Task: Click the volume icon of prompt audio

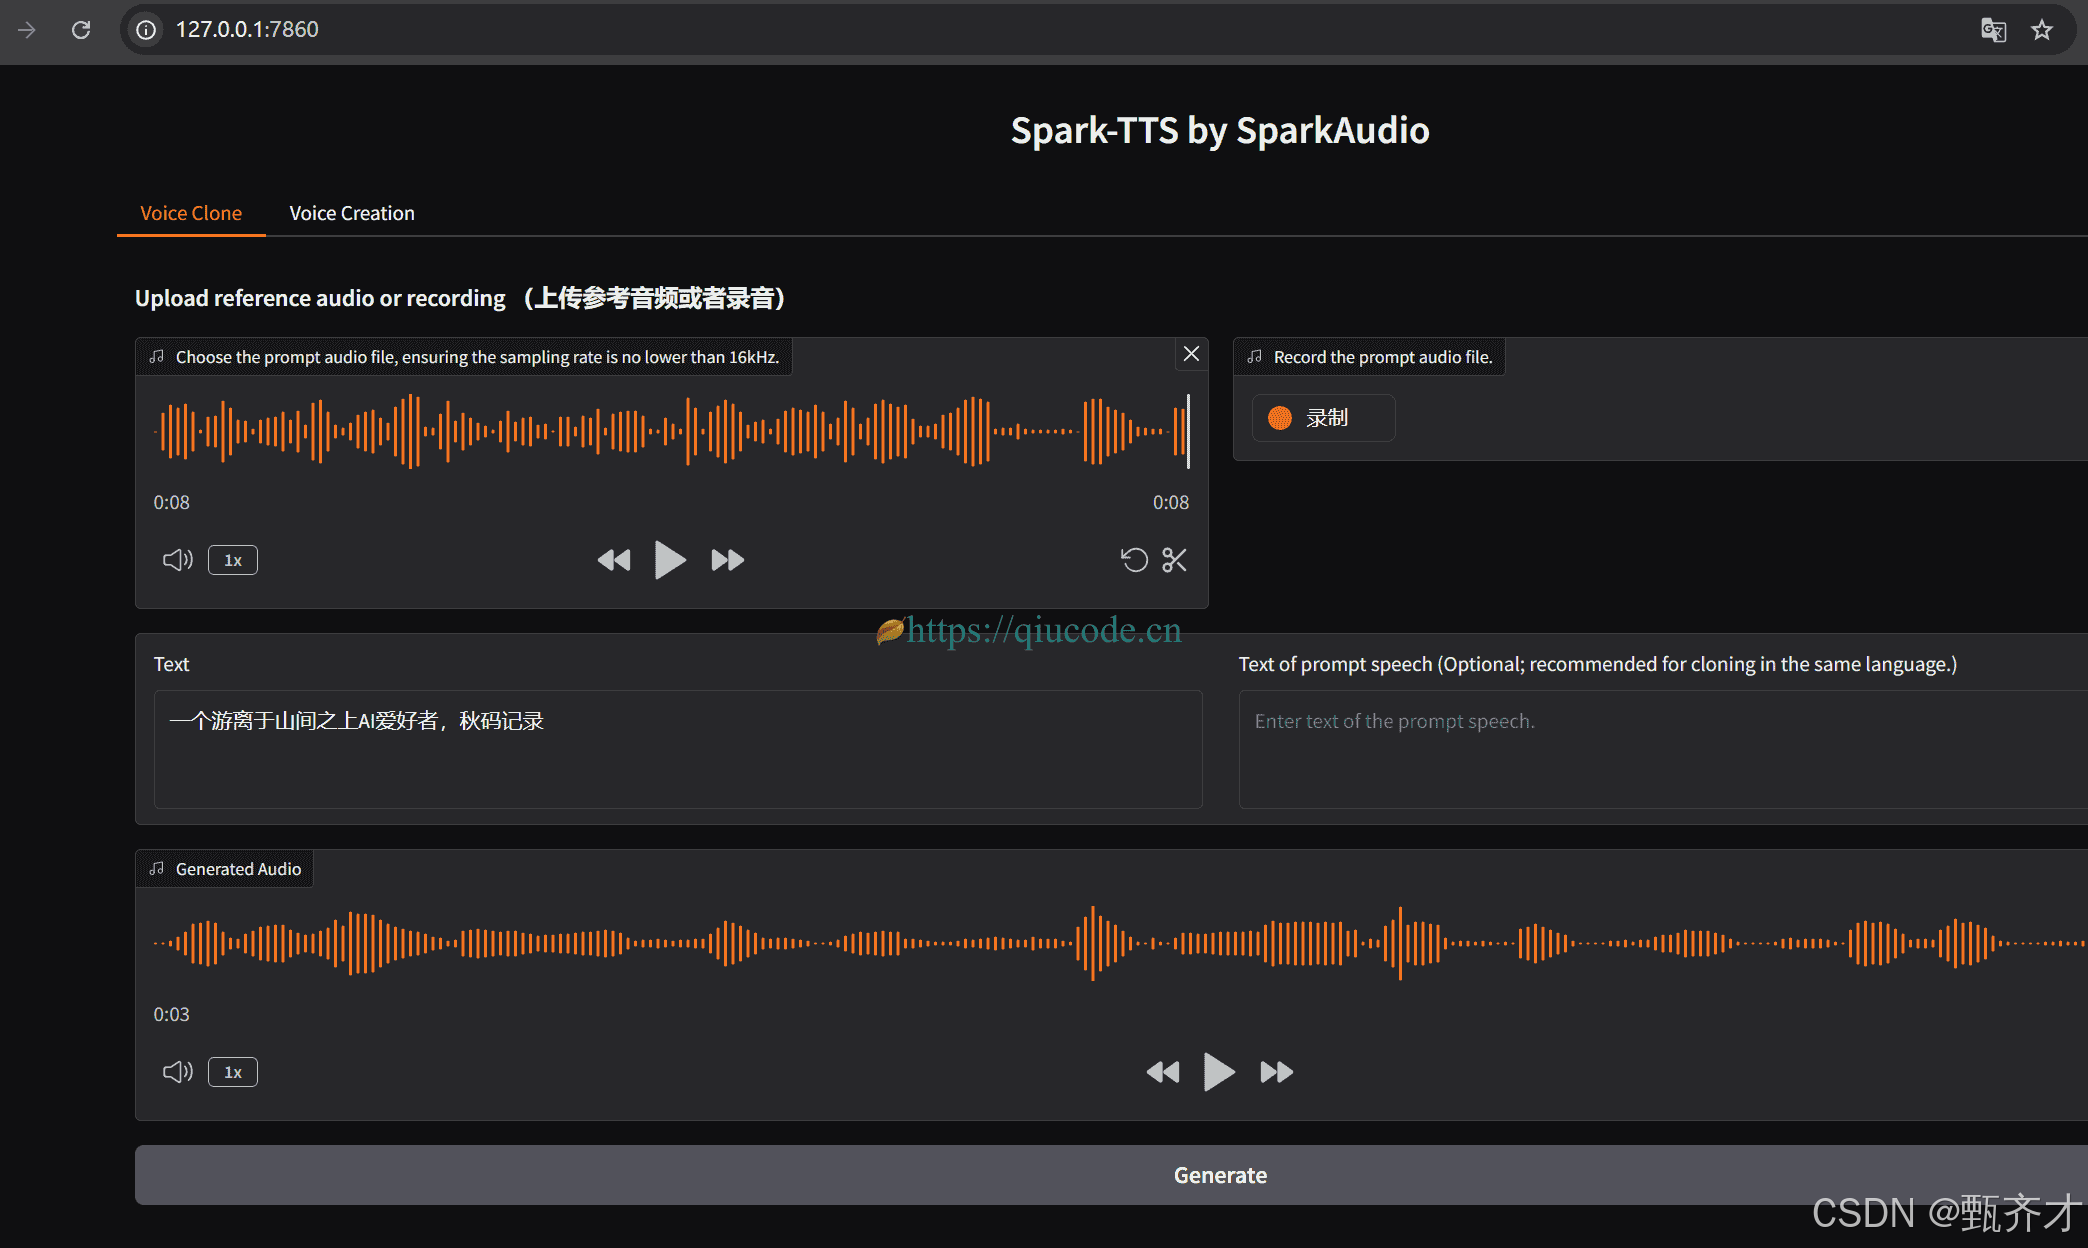Action: (x=177, y=560)
